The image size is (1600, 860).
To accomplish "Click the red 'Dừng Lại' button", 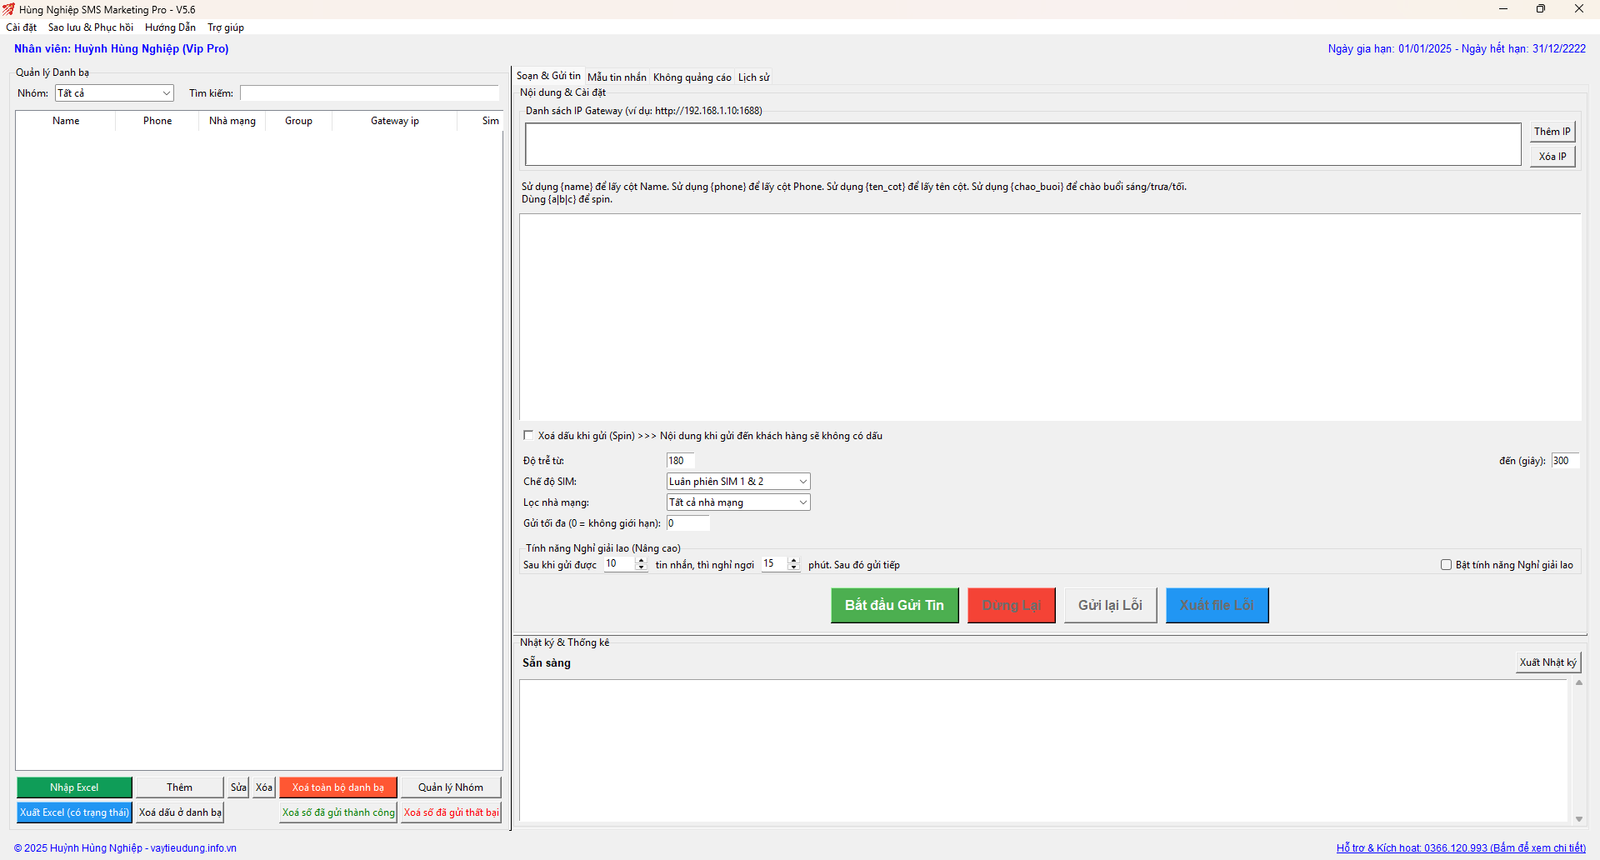I will coord(1011,605).
